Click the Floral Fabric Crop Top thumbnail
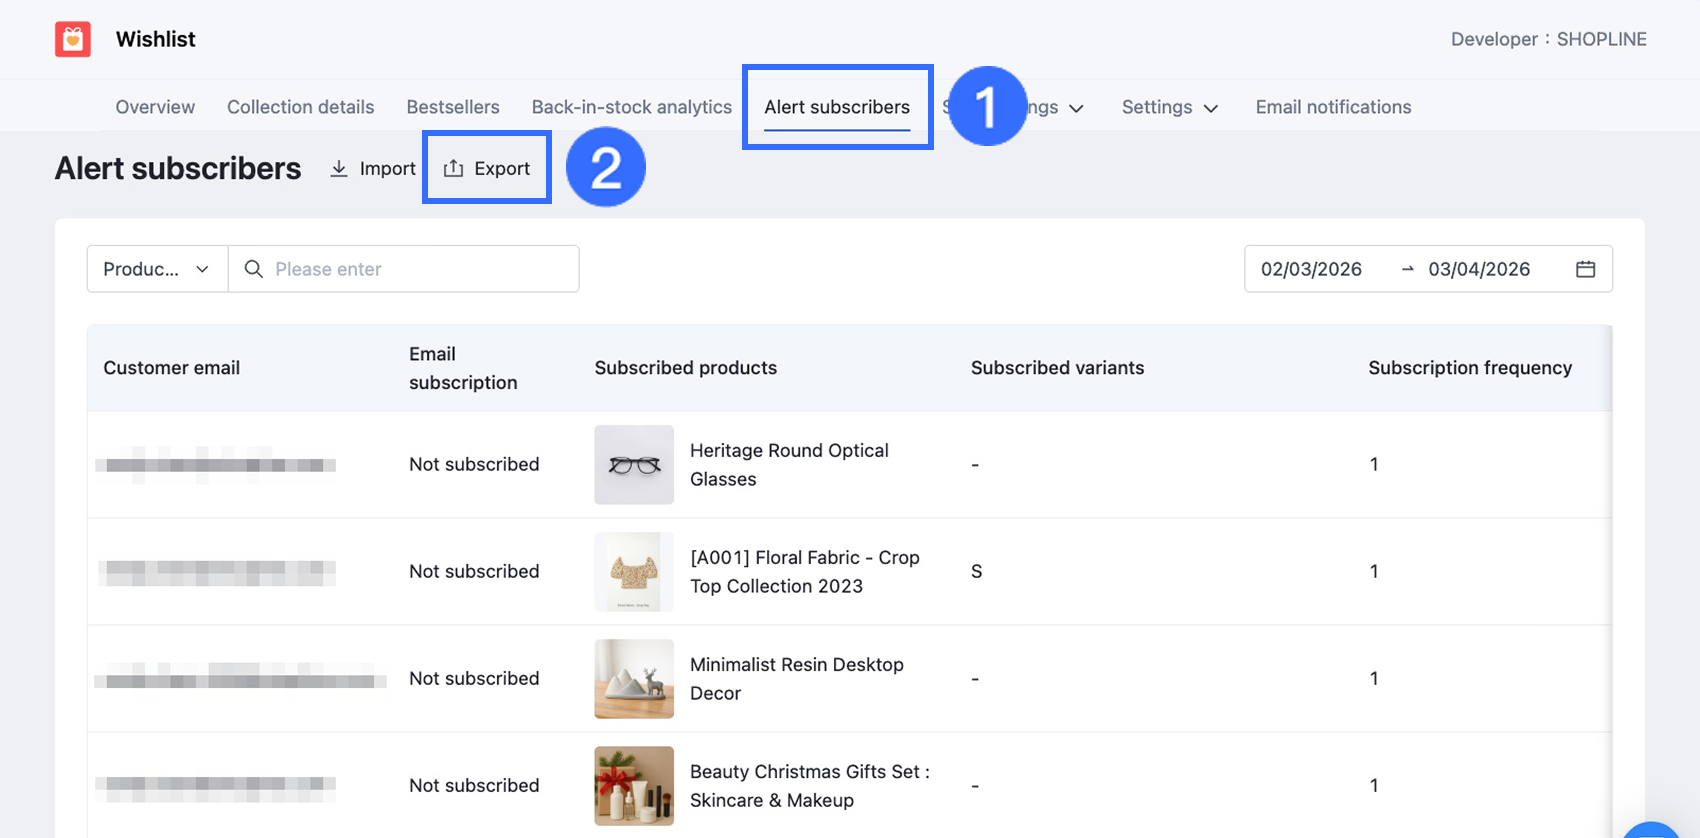This screenshot has width=1700, height=838. pyautogui.click(x=634, y=572)
